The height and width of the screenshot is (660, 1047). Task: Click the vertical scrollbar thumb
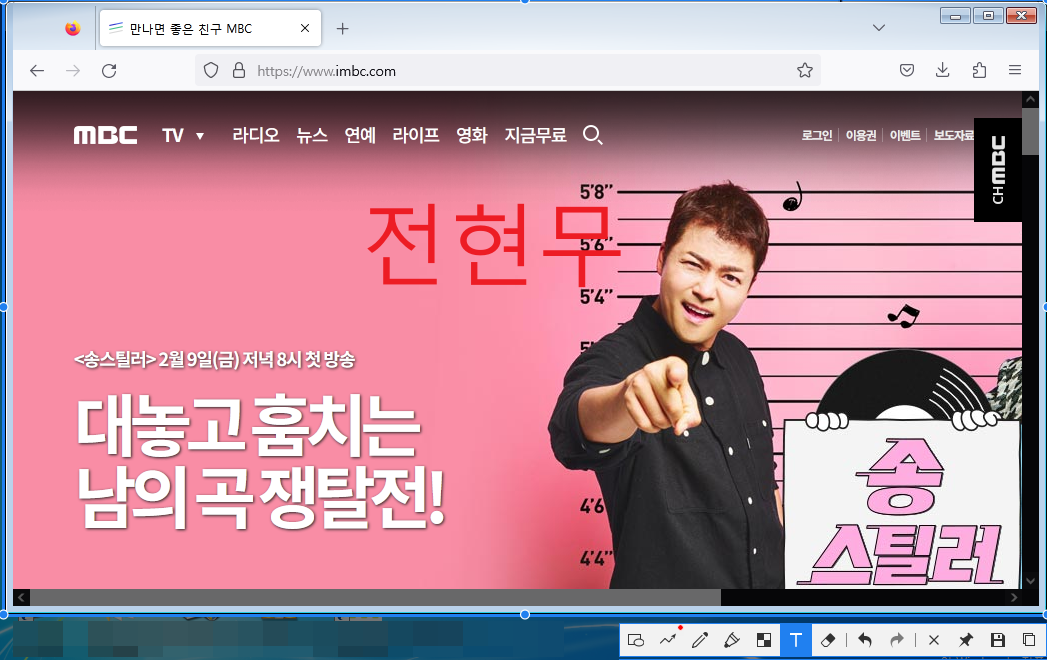pos(1030,134)
